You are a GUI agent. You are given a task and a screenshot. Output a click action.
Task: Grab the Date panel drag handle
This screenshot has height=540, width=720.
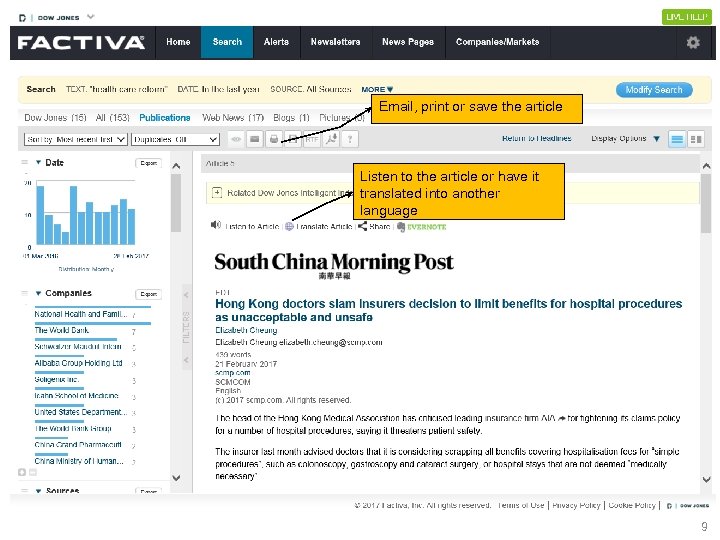click(x=24, y=162)
